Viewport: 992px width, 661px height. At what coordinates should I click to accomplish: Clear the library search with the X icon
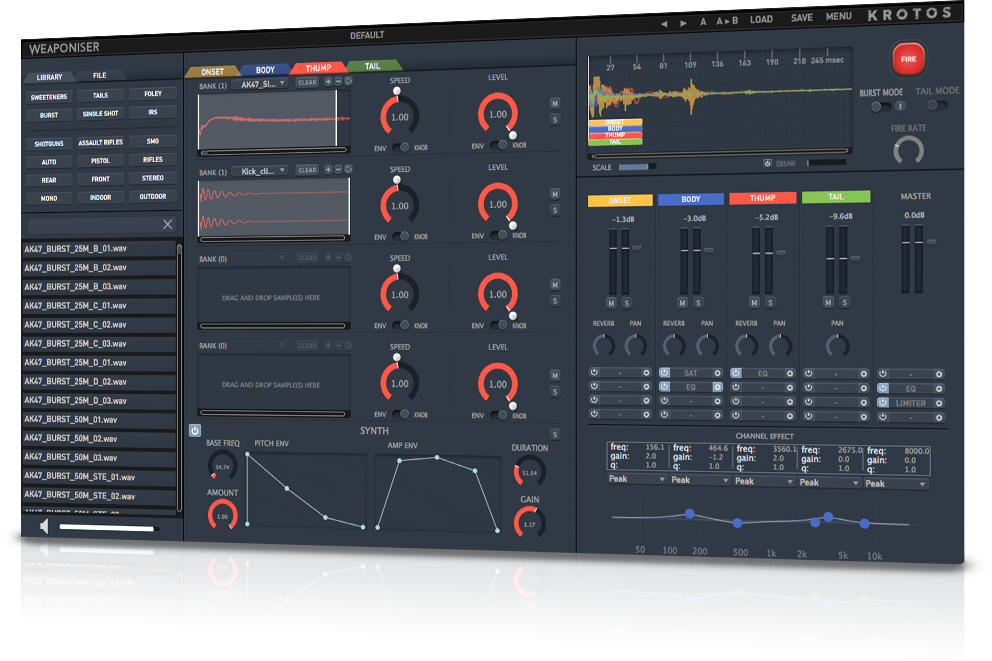pyautogui.click(x=168, y=224)
